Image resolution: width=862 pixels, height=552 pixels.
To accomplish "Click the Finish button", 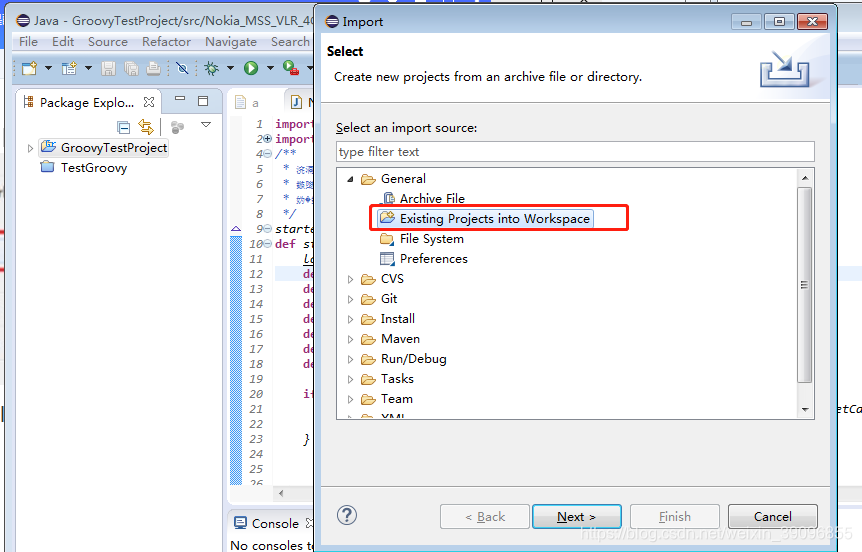I will coord(675,517).
